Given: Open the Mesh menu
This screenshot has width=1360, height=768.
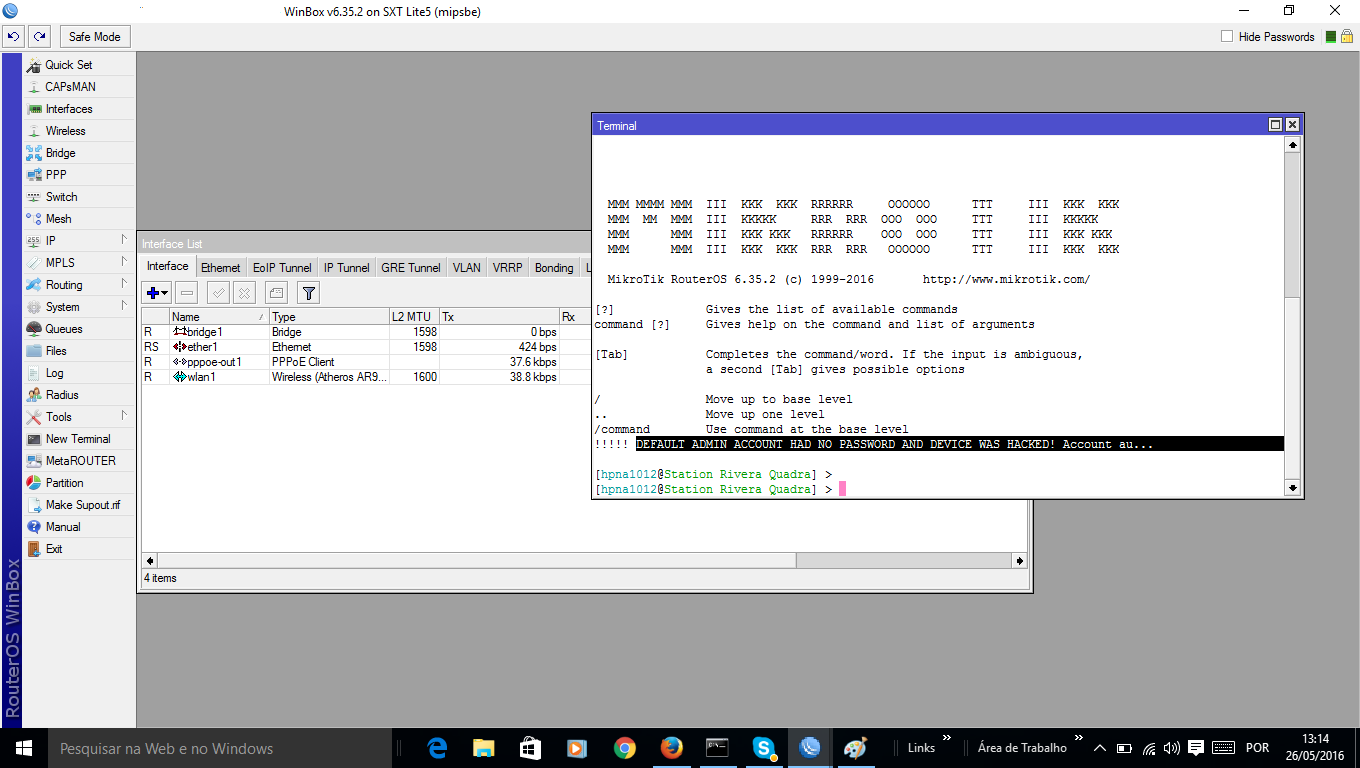Looking at the screenshot, I should [79, 219].
